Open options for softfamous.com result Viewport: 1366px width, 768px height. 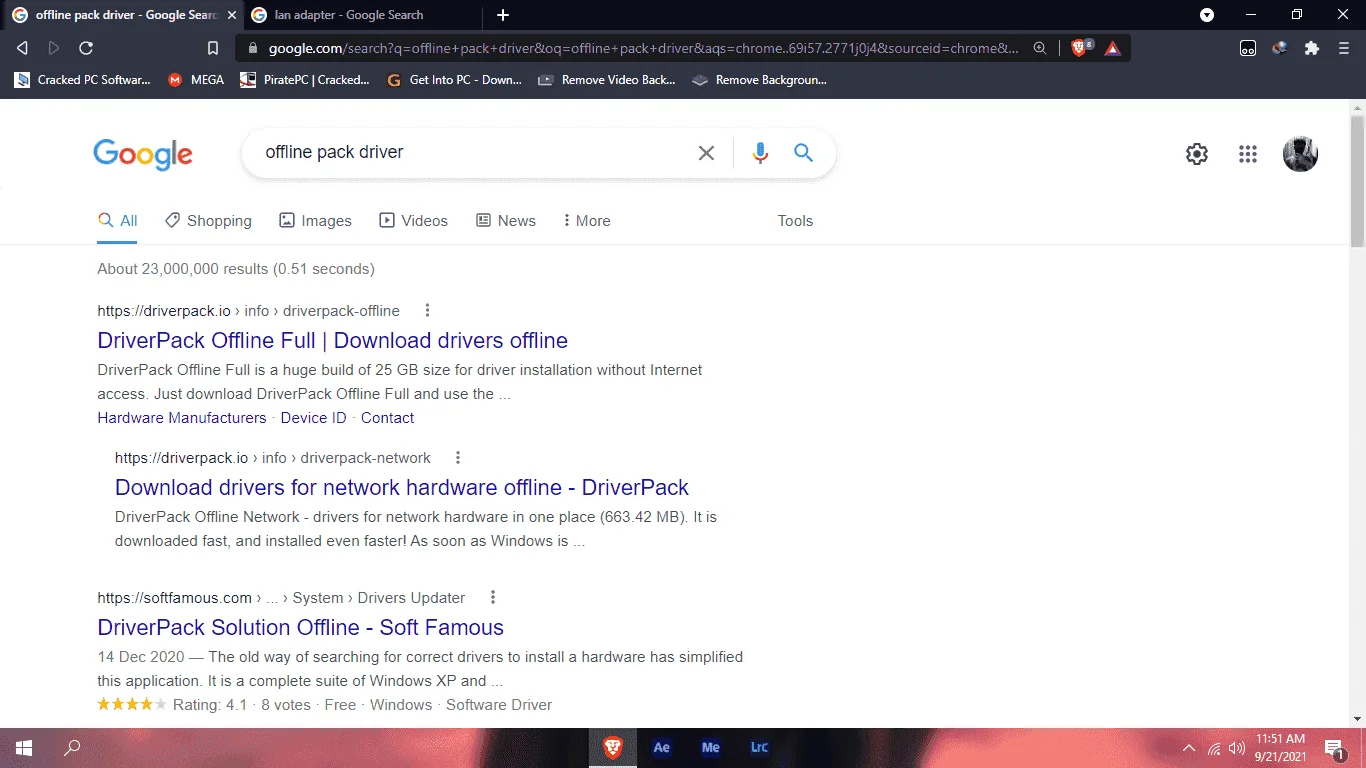click(x=493, y=598)
